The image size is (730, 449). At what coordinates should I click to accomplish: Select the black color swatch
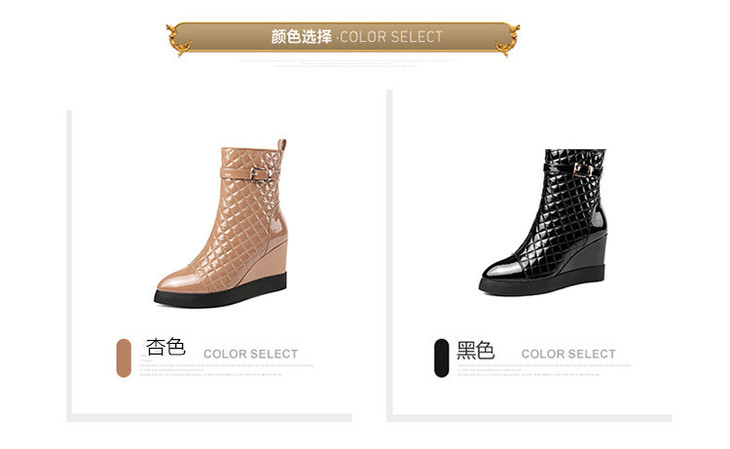click(x=441, y=358)
